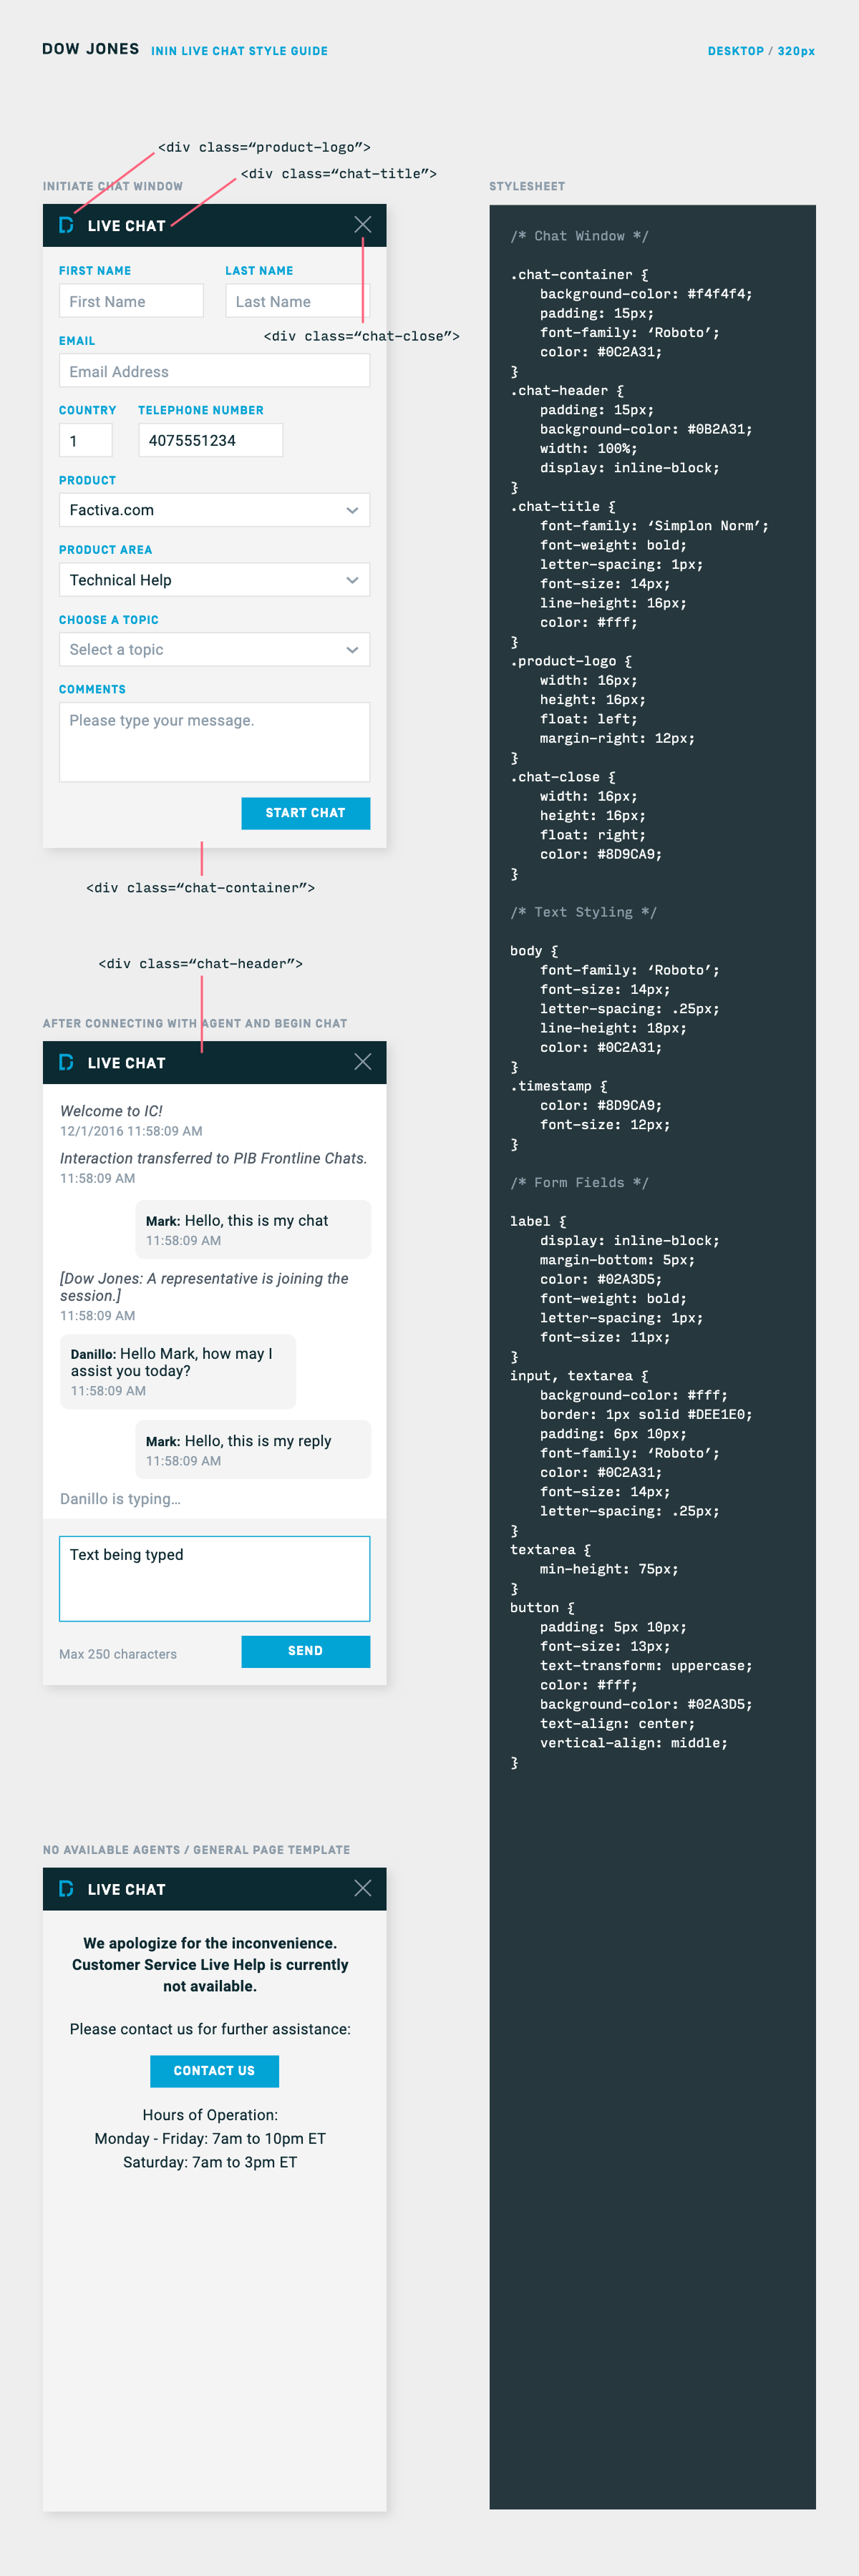This screenshot has width=859, height=2576.
Task: Click the START CHAT button
Action: (x=305, y=813)
